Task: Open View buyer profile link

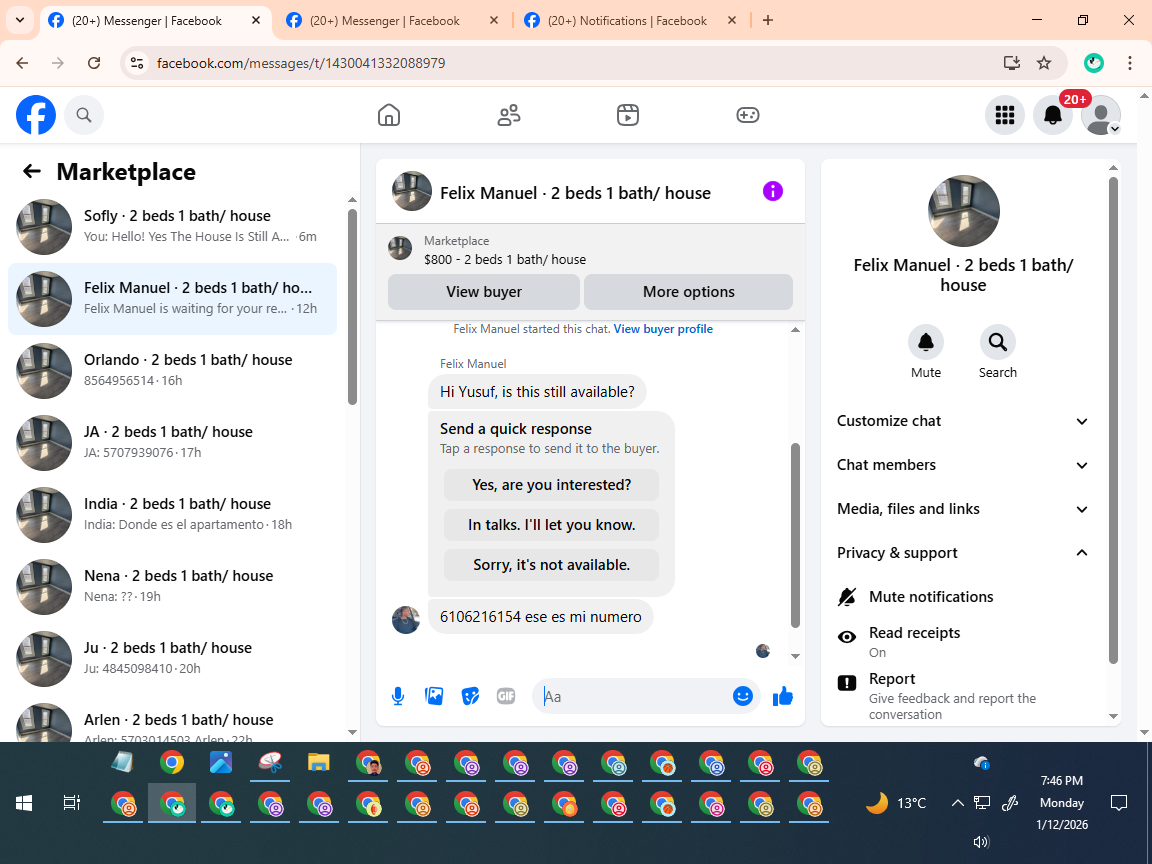Action: tap(663, 328)
